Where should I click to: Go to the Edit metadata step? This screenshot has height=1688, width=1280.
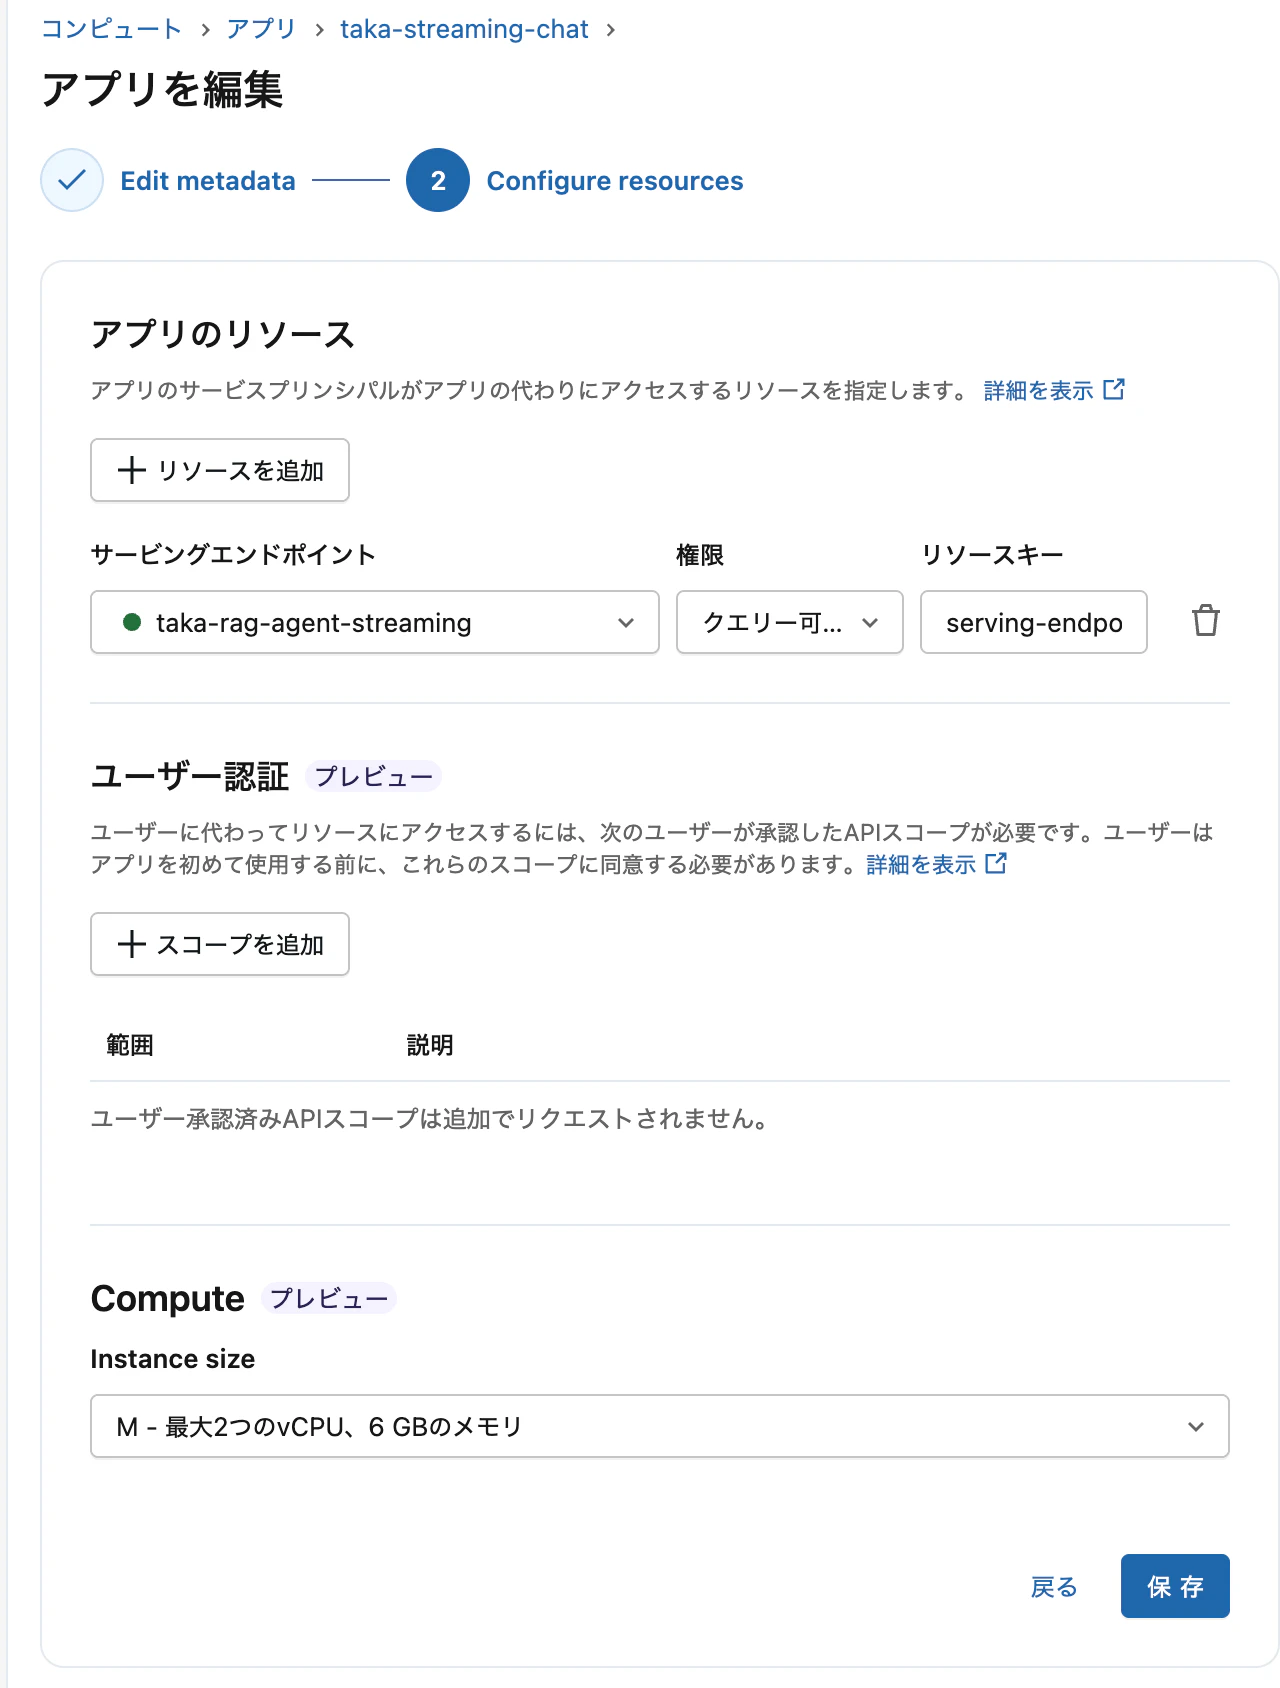pos(208,181)
